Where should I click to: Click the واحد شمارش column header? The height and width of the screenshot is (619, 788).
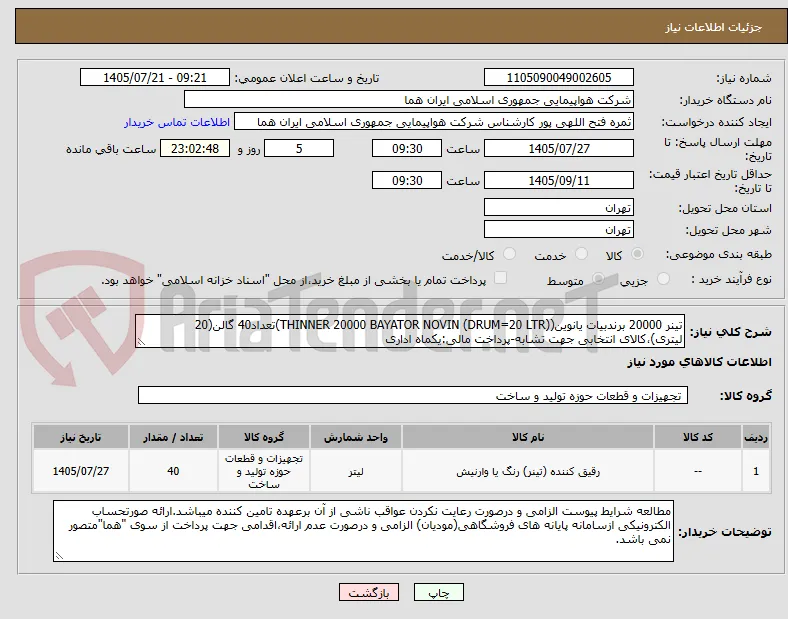(x=356, y=437)
